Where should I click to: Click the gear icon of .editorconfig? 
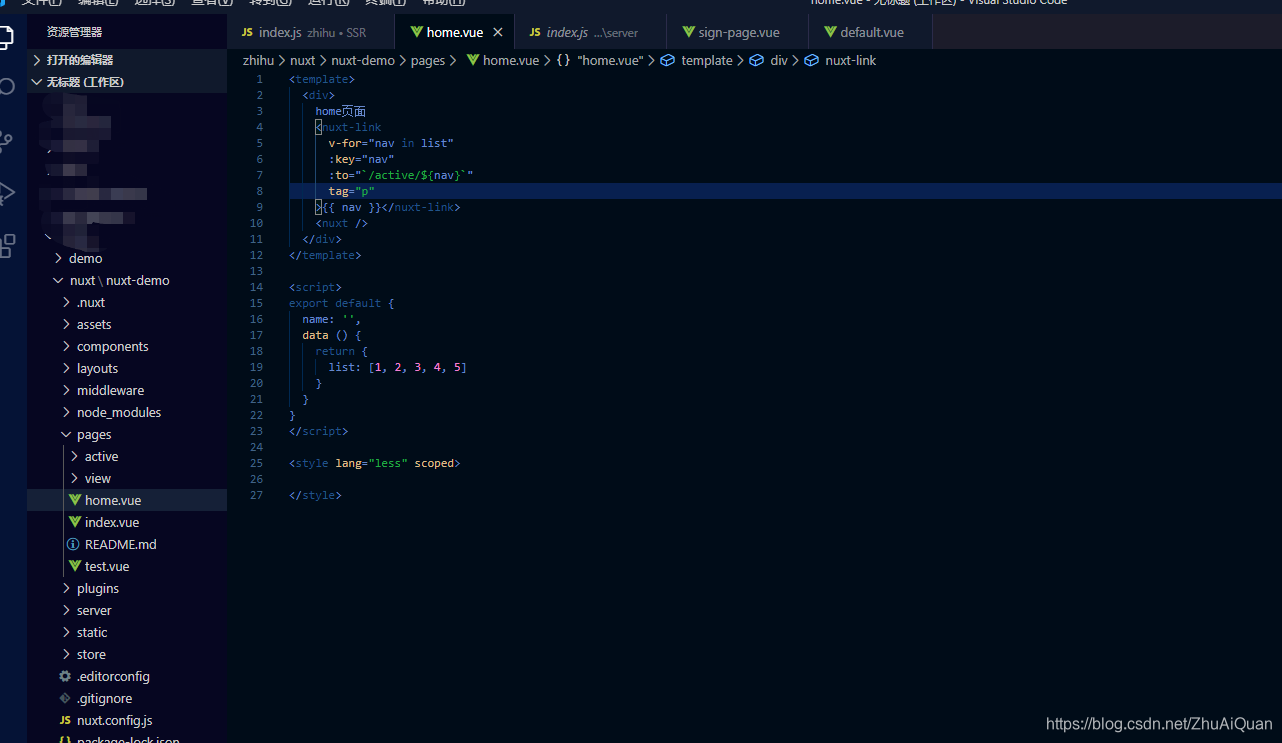65,676
